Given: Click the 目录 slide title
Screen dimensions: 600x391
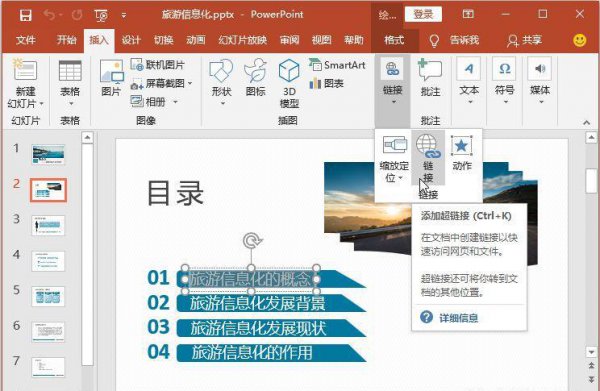Looking at the screenshot, I should [x=175, y=193].
